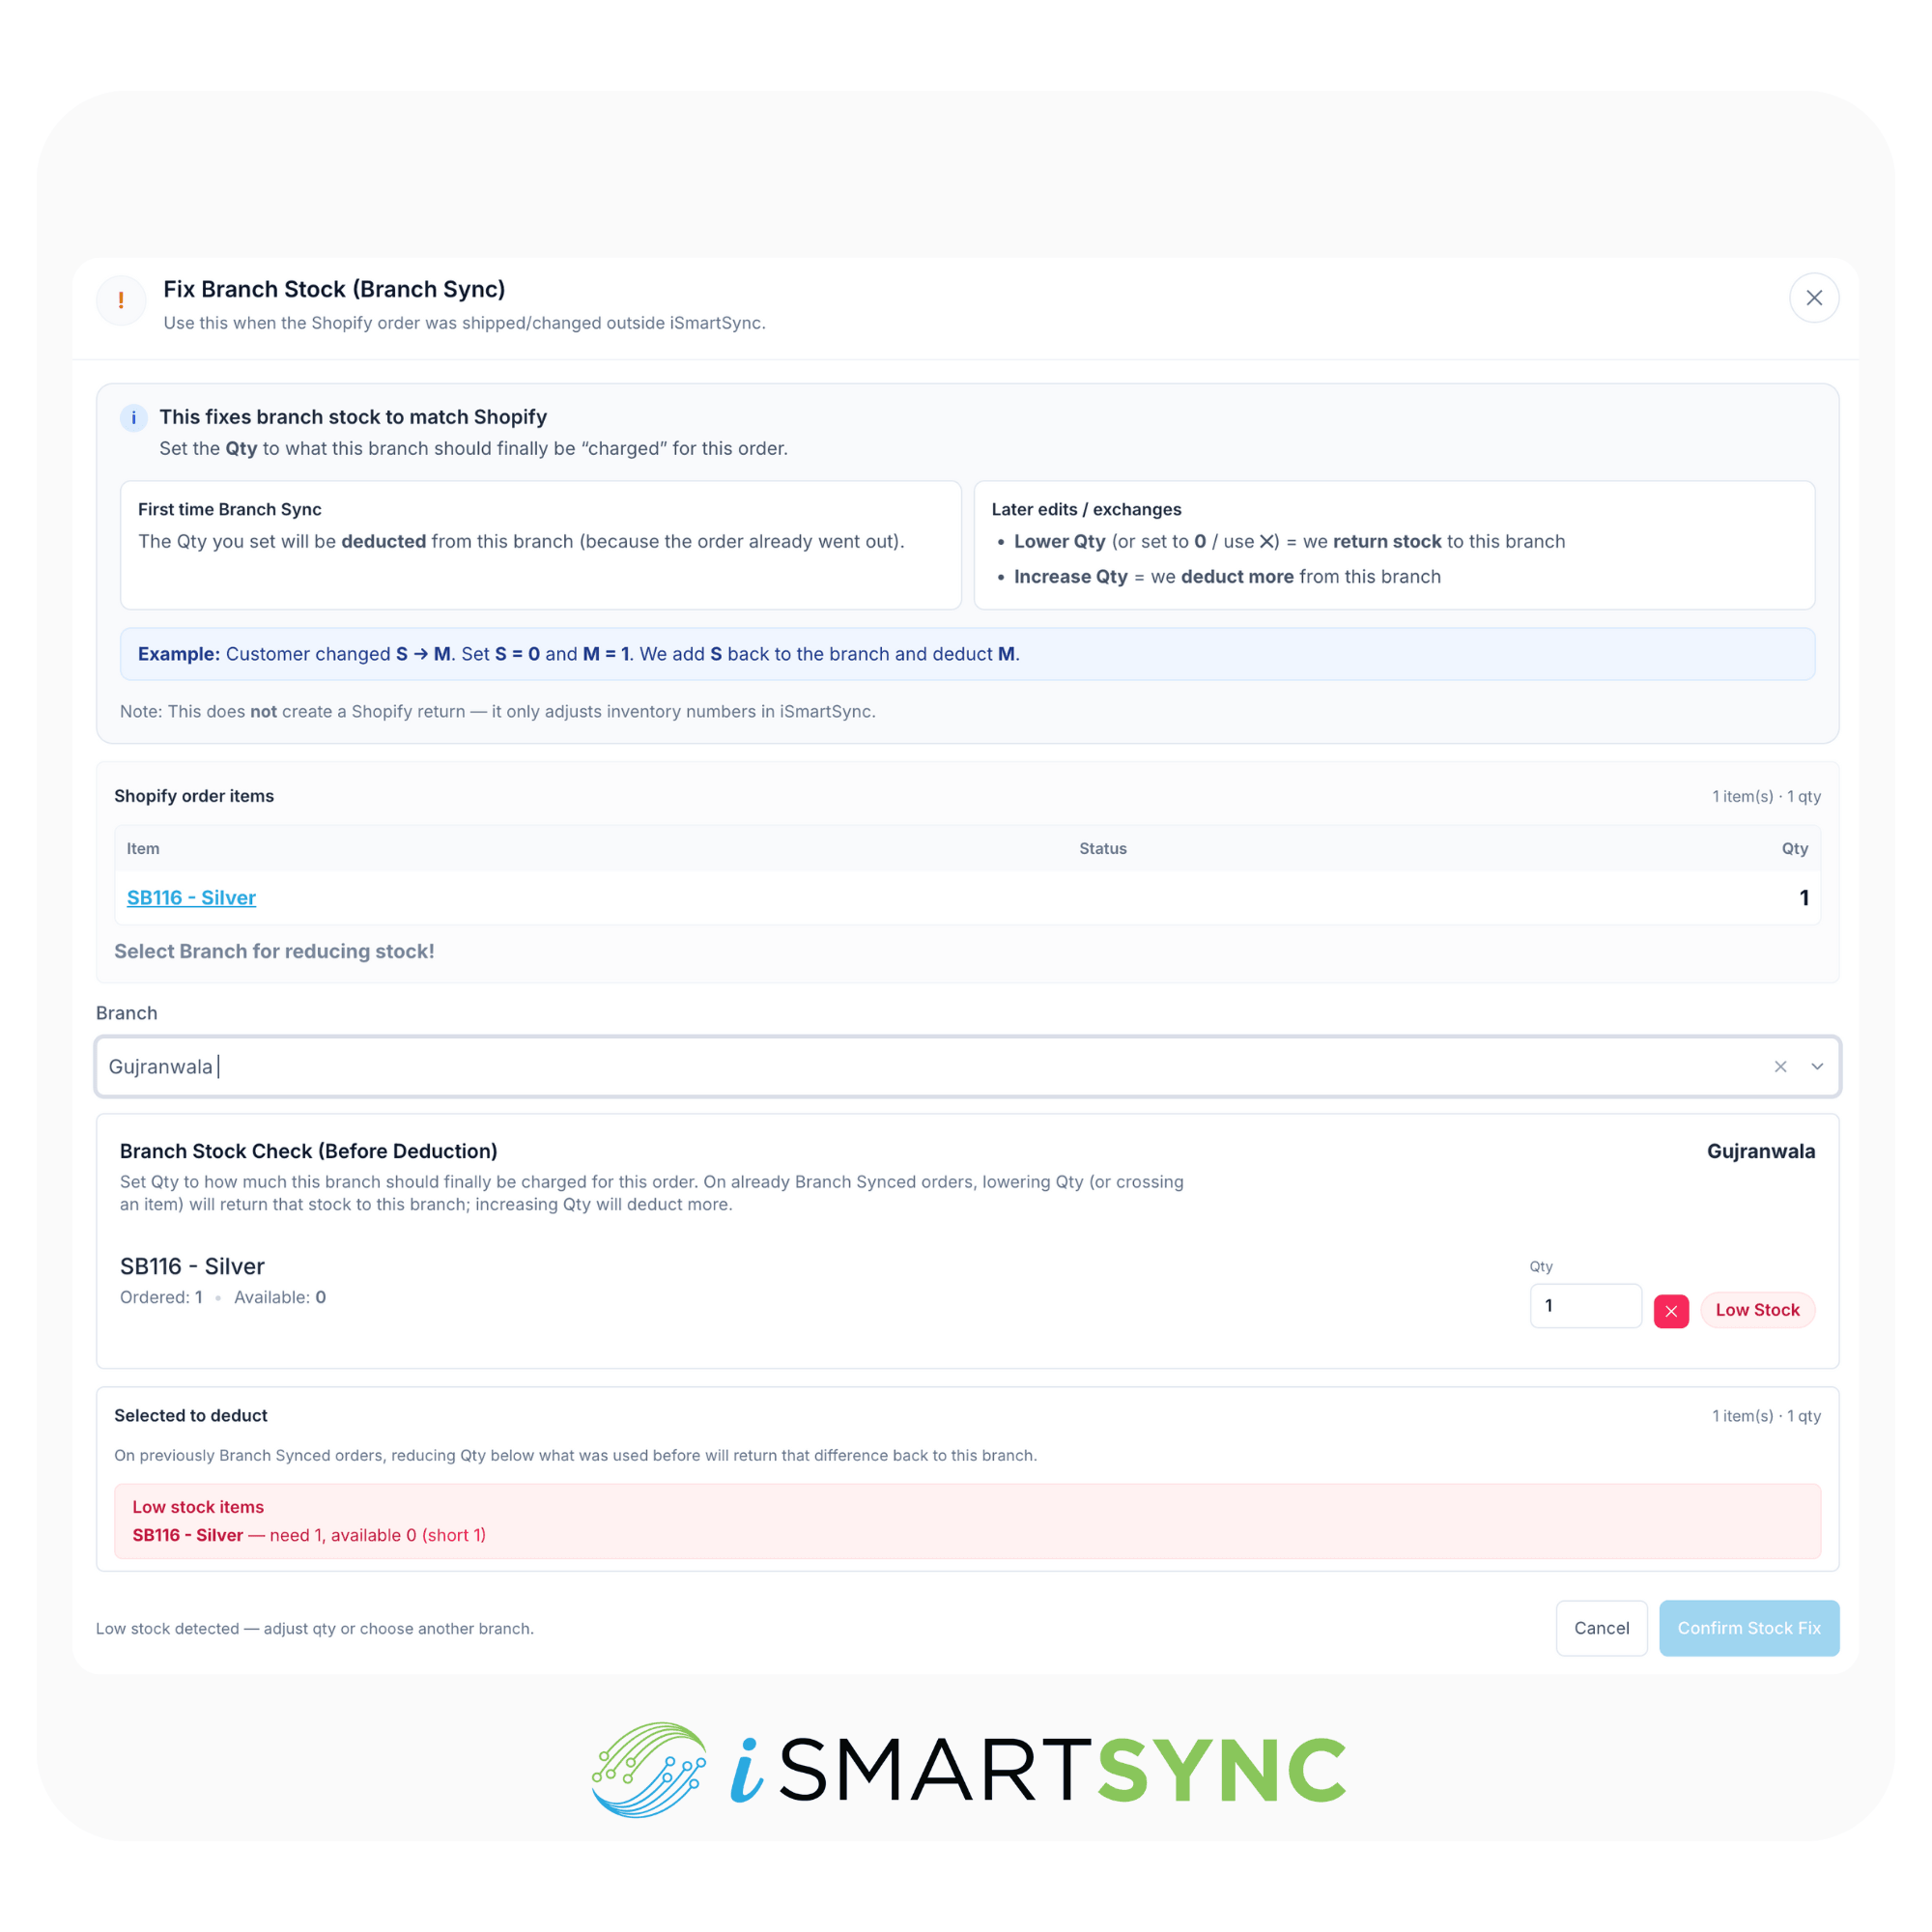The image size is (1932, 1932).
Task: Click the Selected to deduct section header
Action: (x=190, y=1415)
